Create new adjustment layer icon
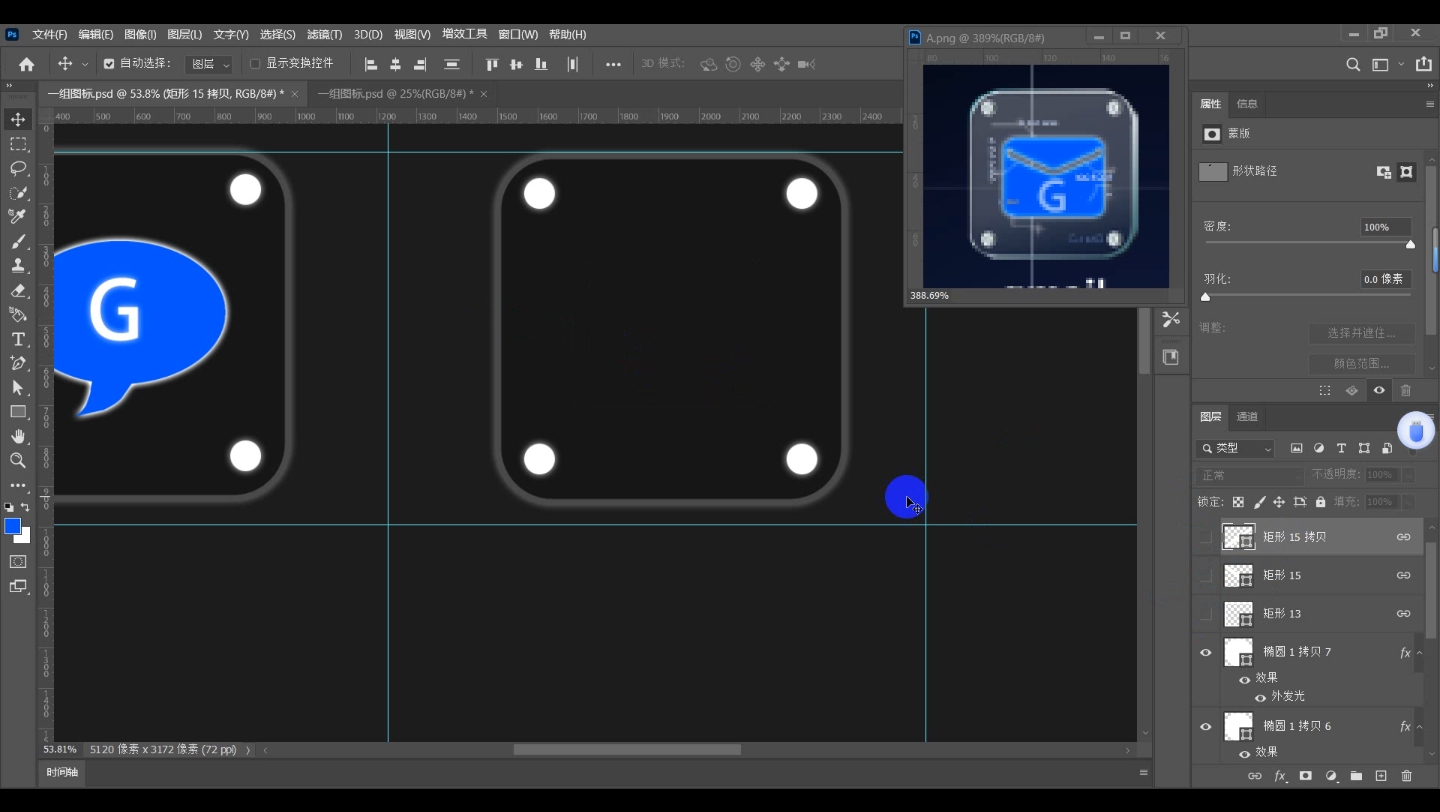 [1331, 776]
